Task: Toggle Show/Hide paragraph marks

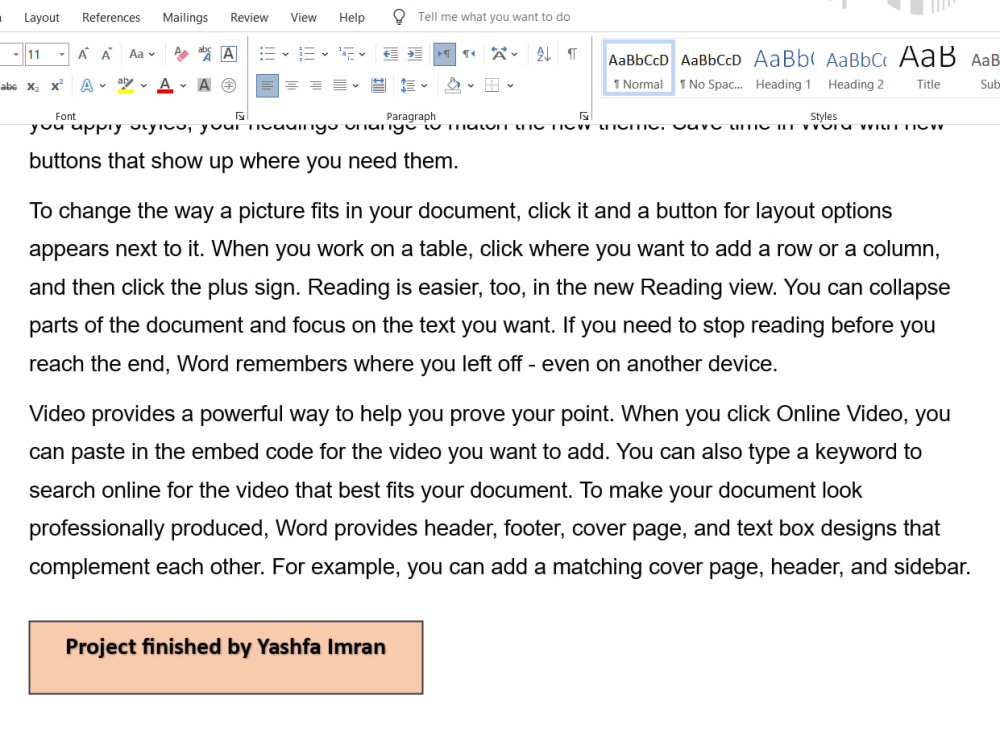Action: pos(572,54)
